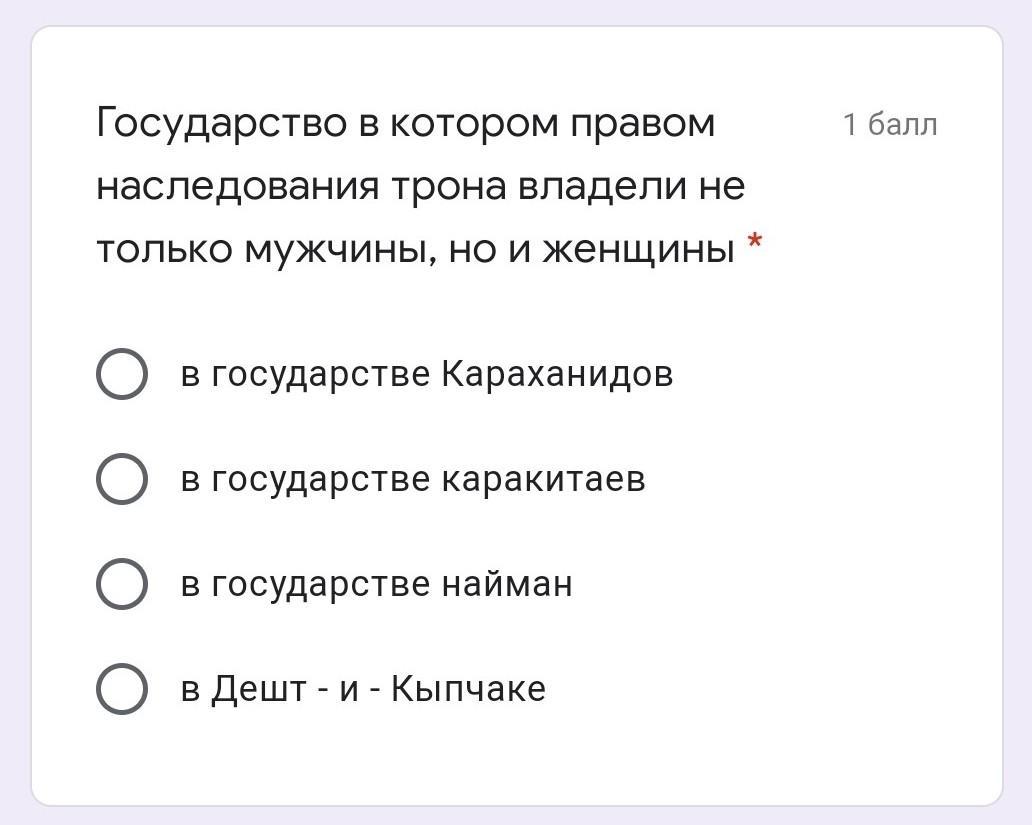Screen dimensions: 1032x825
Task: Click the label text "в государстве каракитаев"
Action: pyautogui.click(x=412, y=479)
